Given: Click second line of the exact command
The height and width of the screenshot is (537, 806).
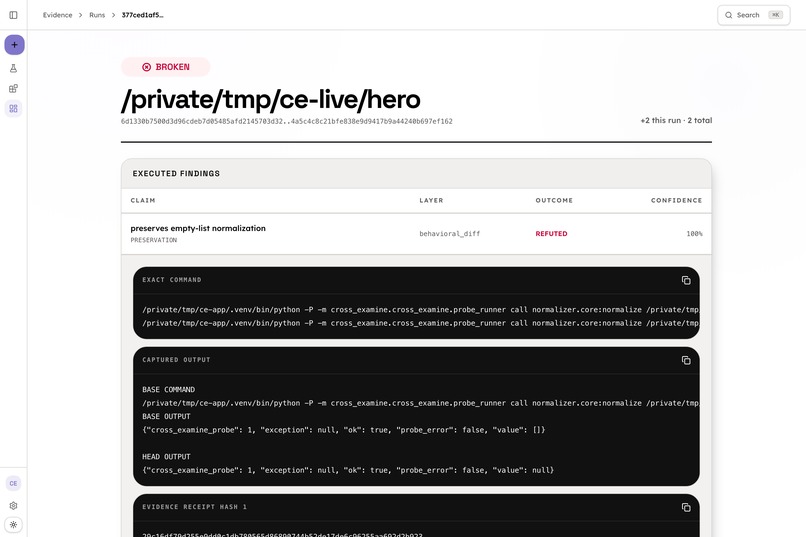Looking at the screenshot, I should tap(420, 323).
